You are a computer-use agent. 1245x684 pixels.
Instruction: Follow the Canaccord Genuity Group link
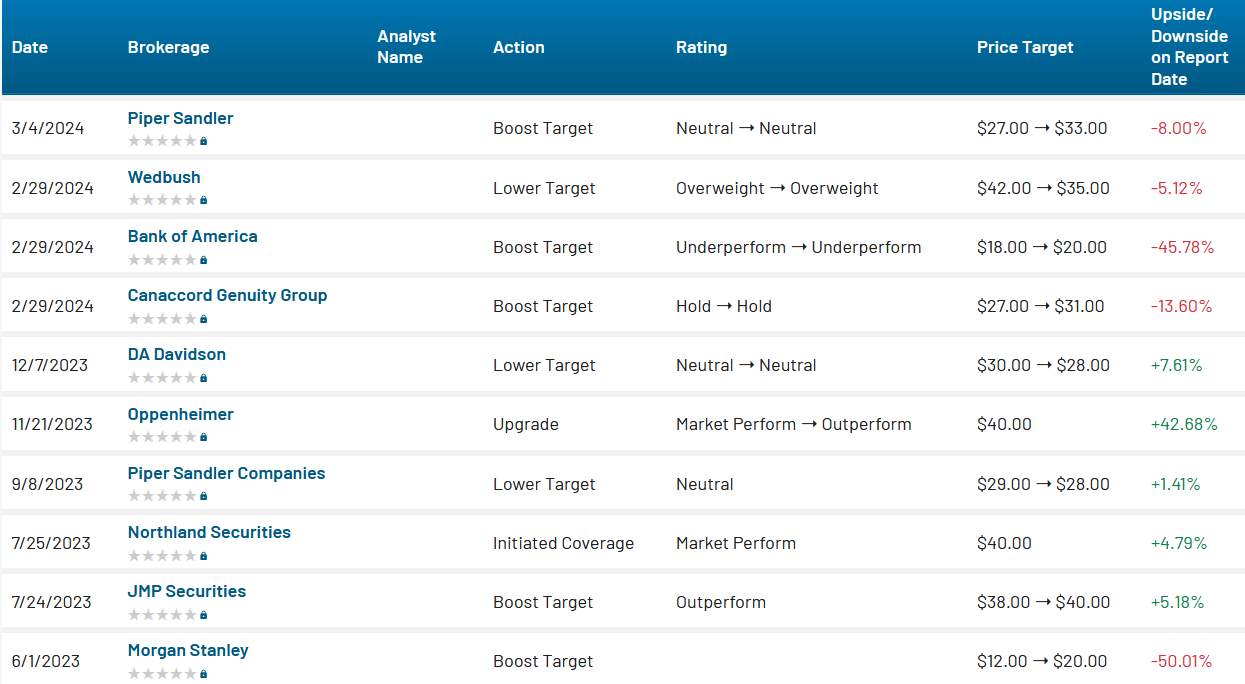coord(227,295)
